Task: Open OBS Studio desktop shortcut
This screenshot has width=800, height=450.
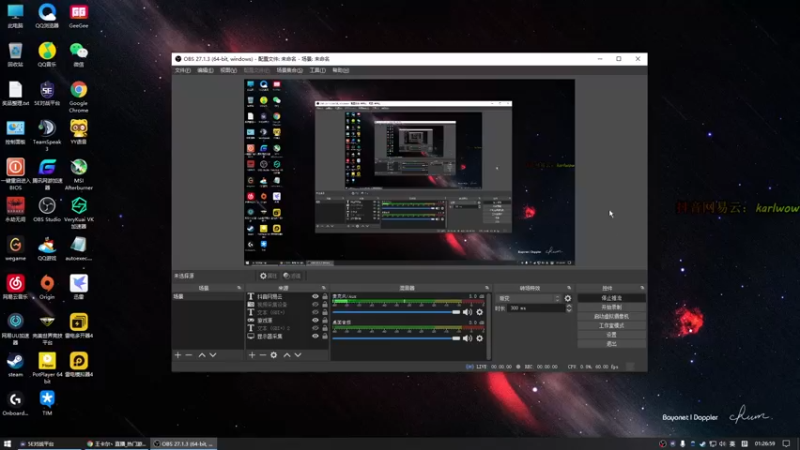Action: pyautogui.click(x=47, y=210)
